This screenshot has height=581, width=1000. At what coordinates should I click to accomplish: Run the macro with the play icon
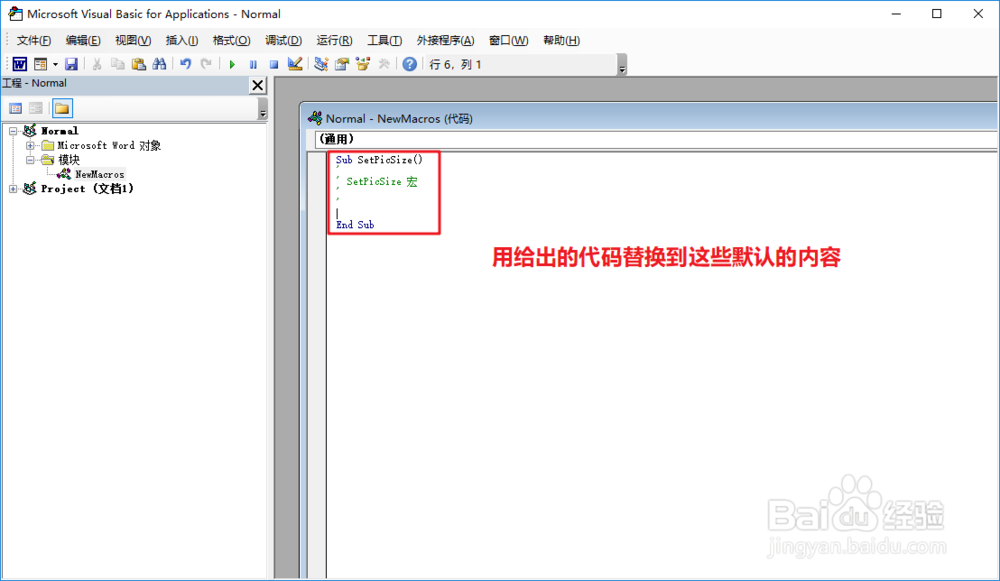[x=232, y=64]
